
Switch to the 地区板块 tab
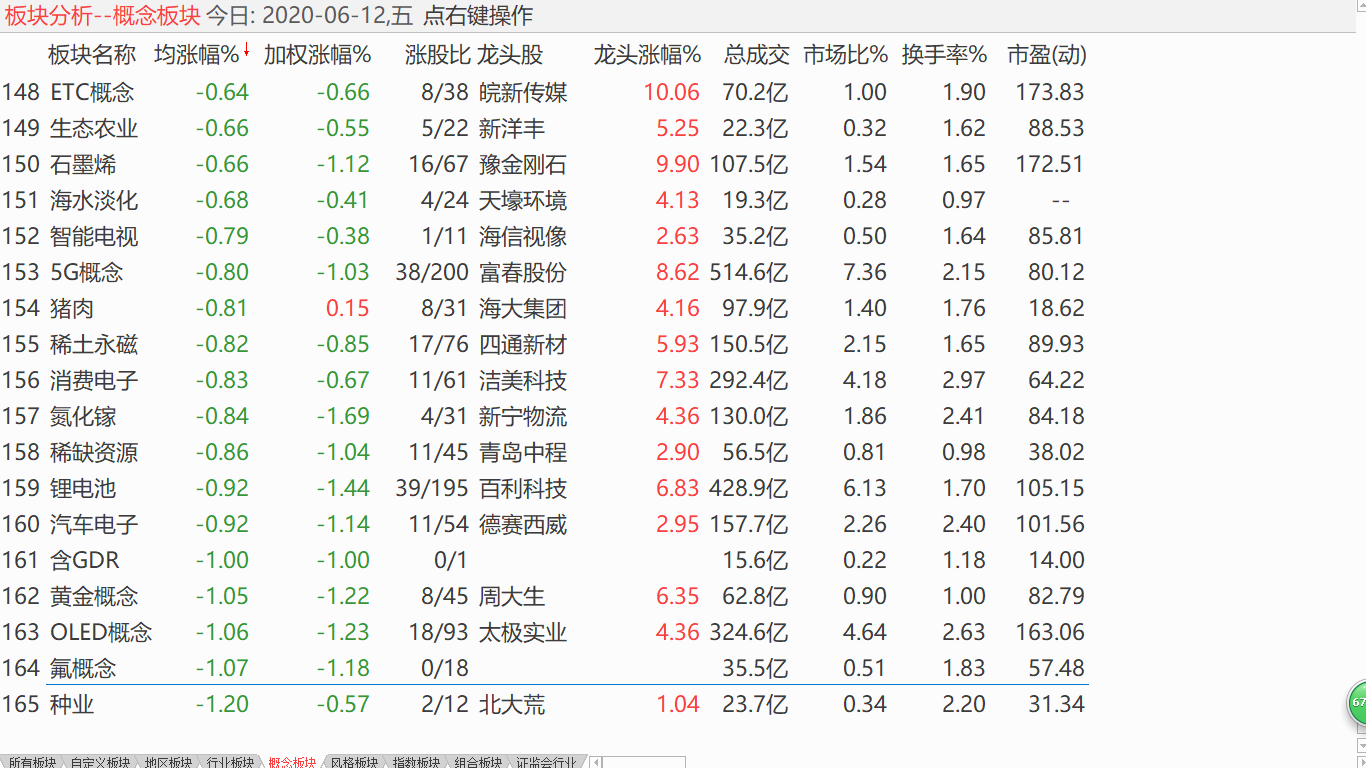(x=166, y=762)
